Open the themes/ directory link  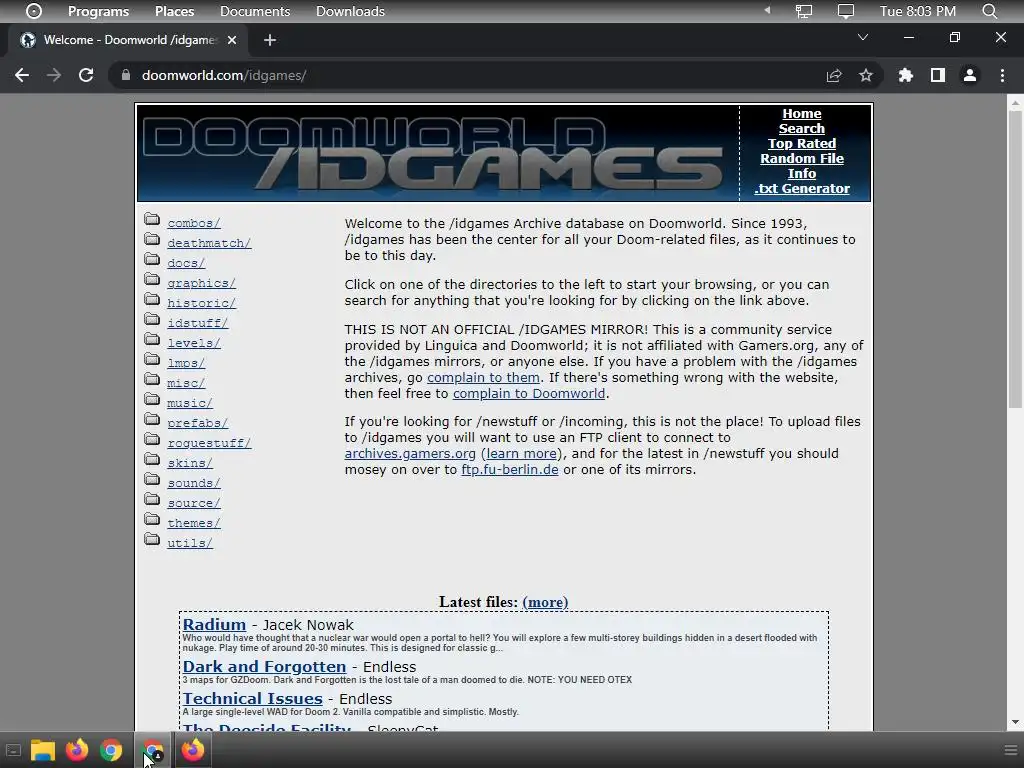194,523
